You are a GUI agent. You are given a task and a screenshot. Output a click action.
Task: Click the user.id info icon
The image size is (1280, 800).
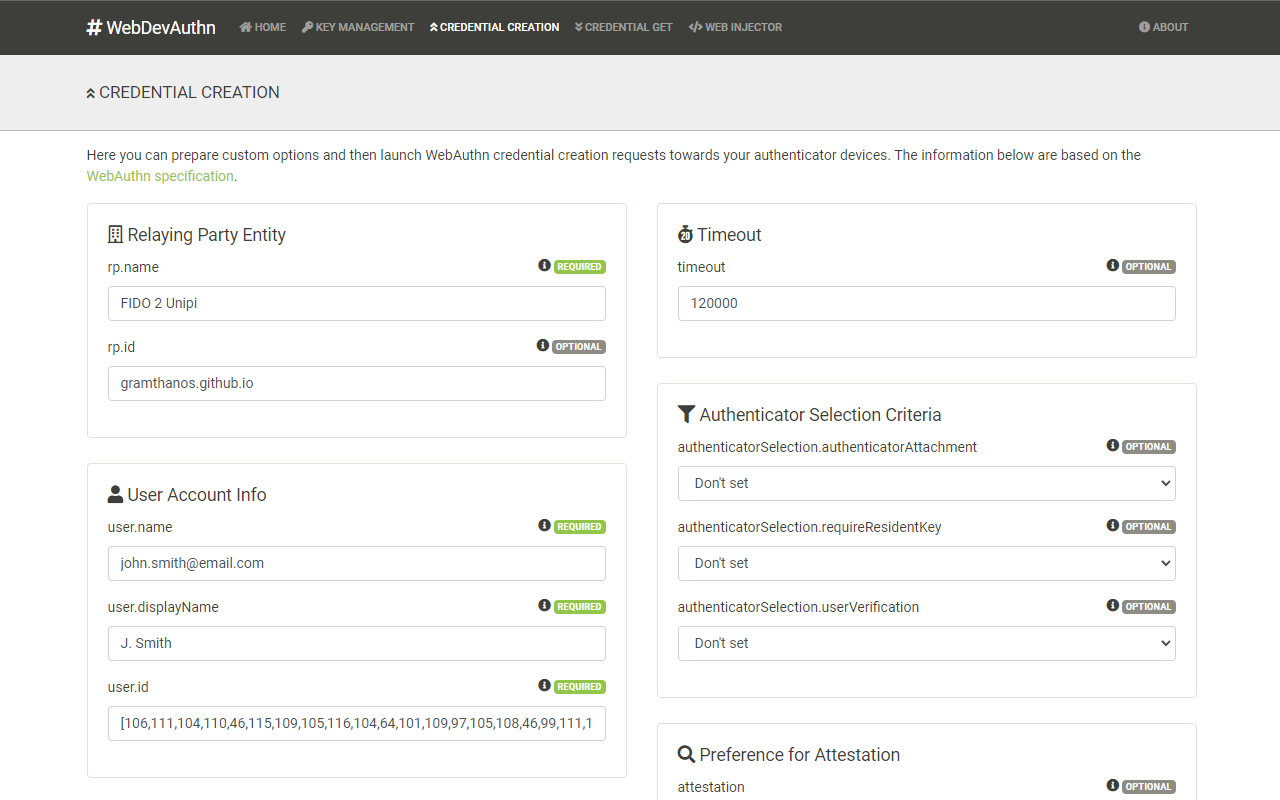tap(544, 686)
